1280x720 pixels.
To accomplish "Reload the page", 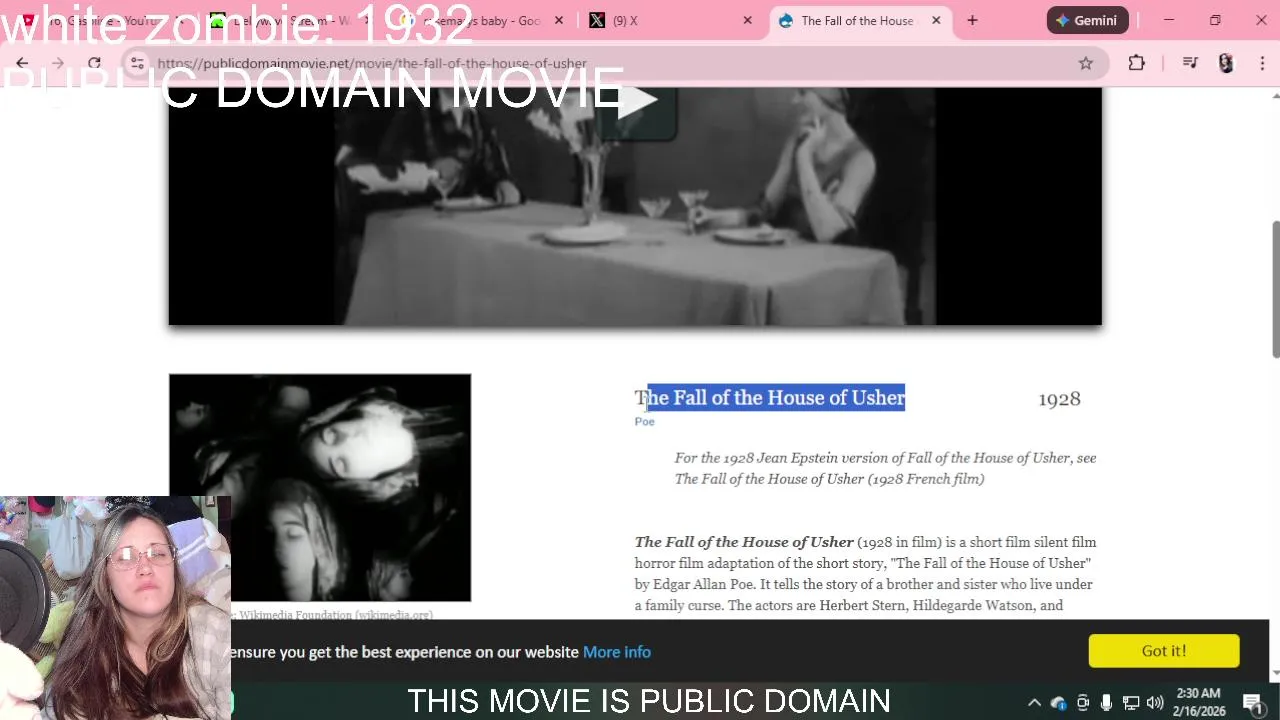I will click(x=94, y=63).
